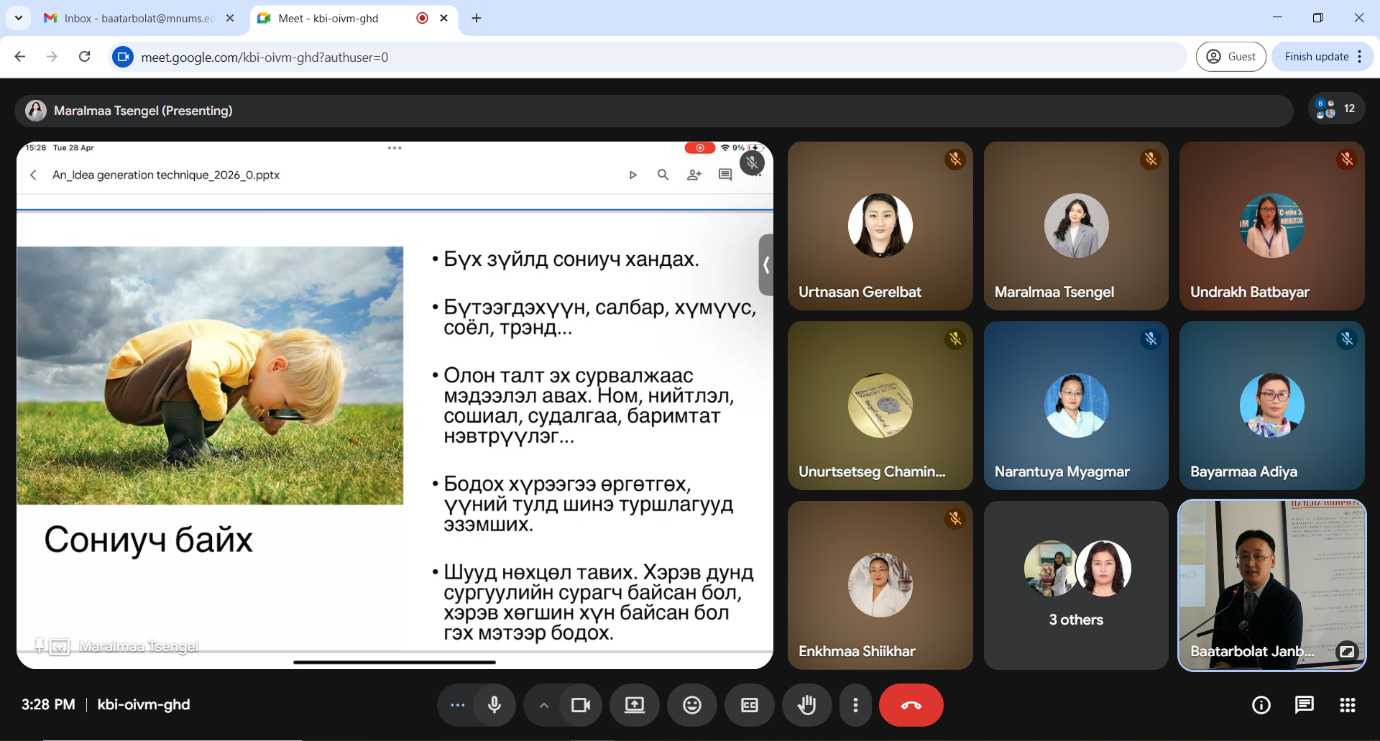Expand audio and video settings chevron

(544, 705)
